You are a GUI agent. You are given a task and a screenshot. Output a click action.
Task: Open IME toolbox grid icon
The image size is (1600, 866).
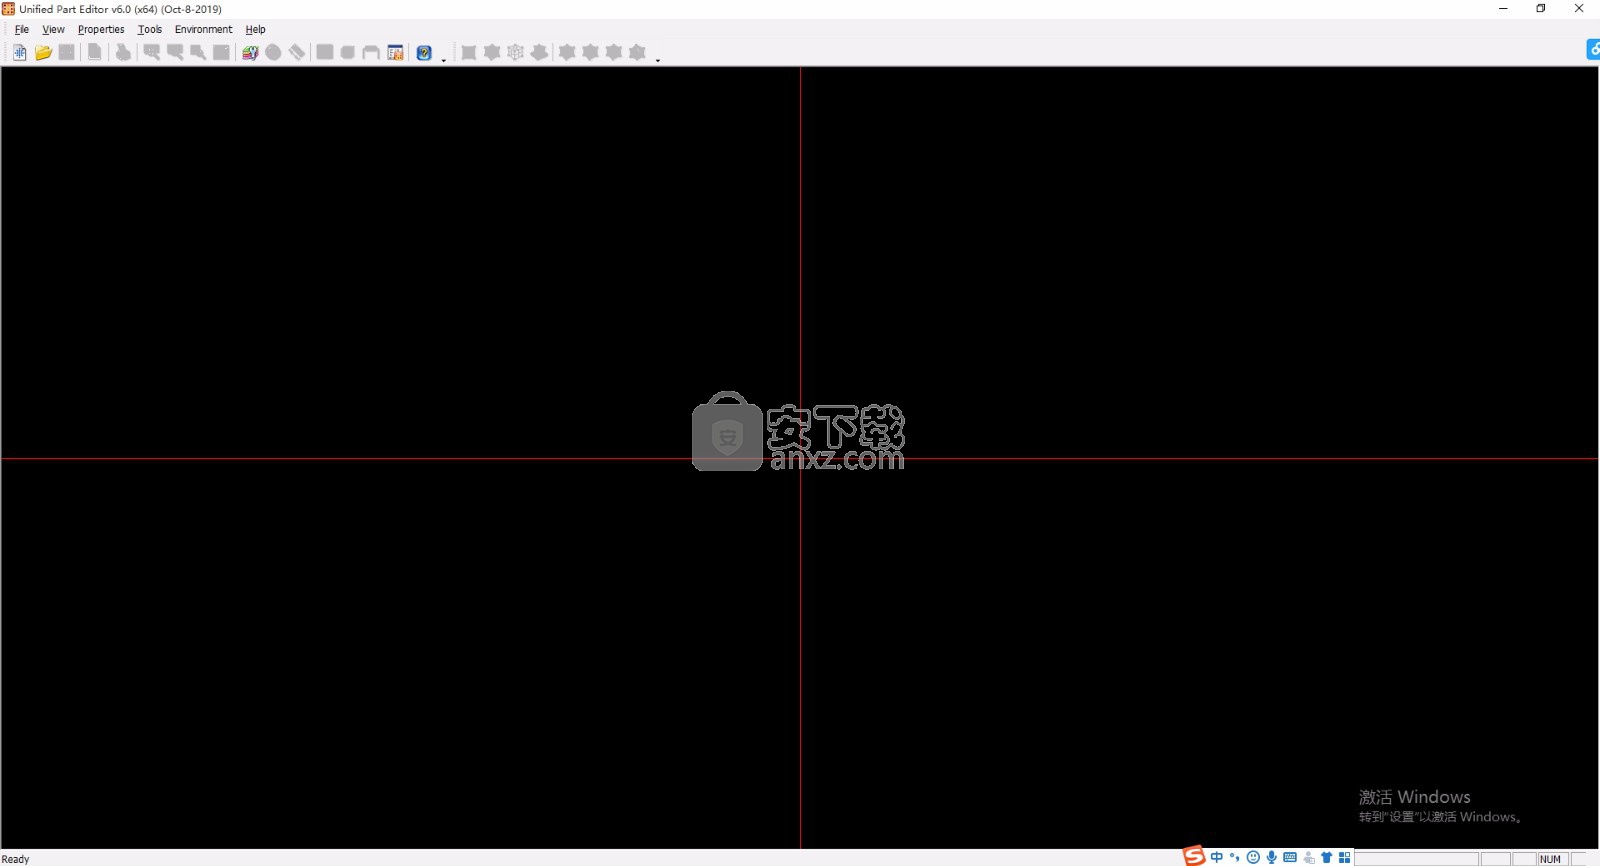(1345, 857)
